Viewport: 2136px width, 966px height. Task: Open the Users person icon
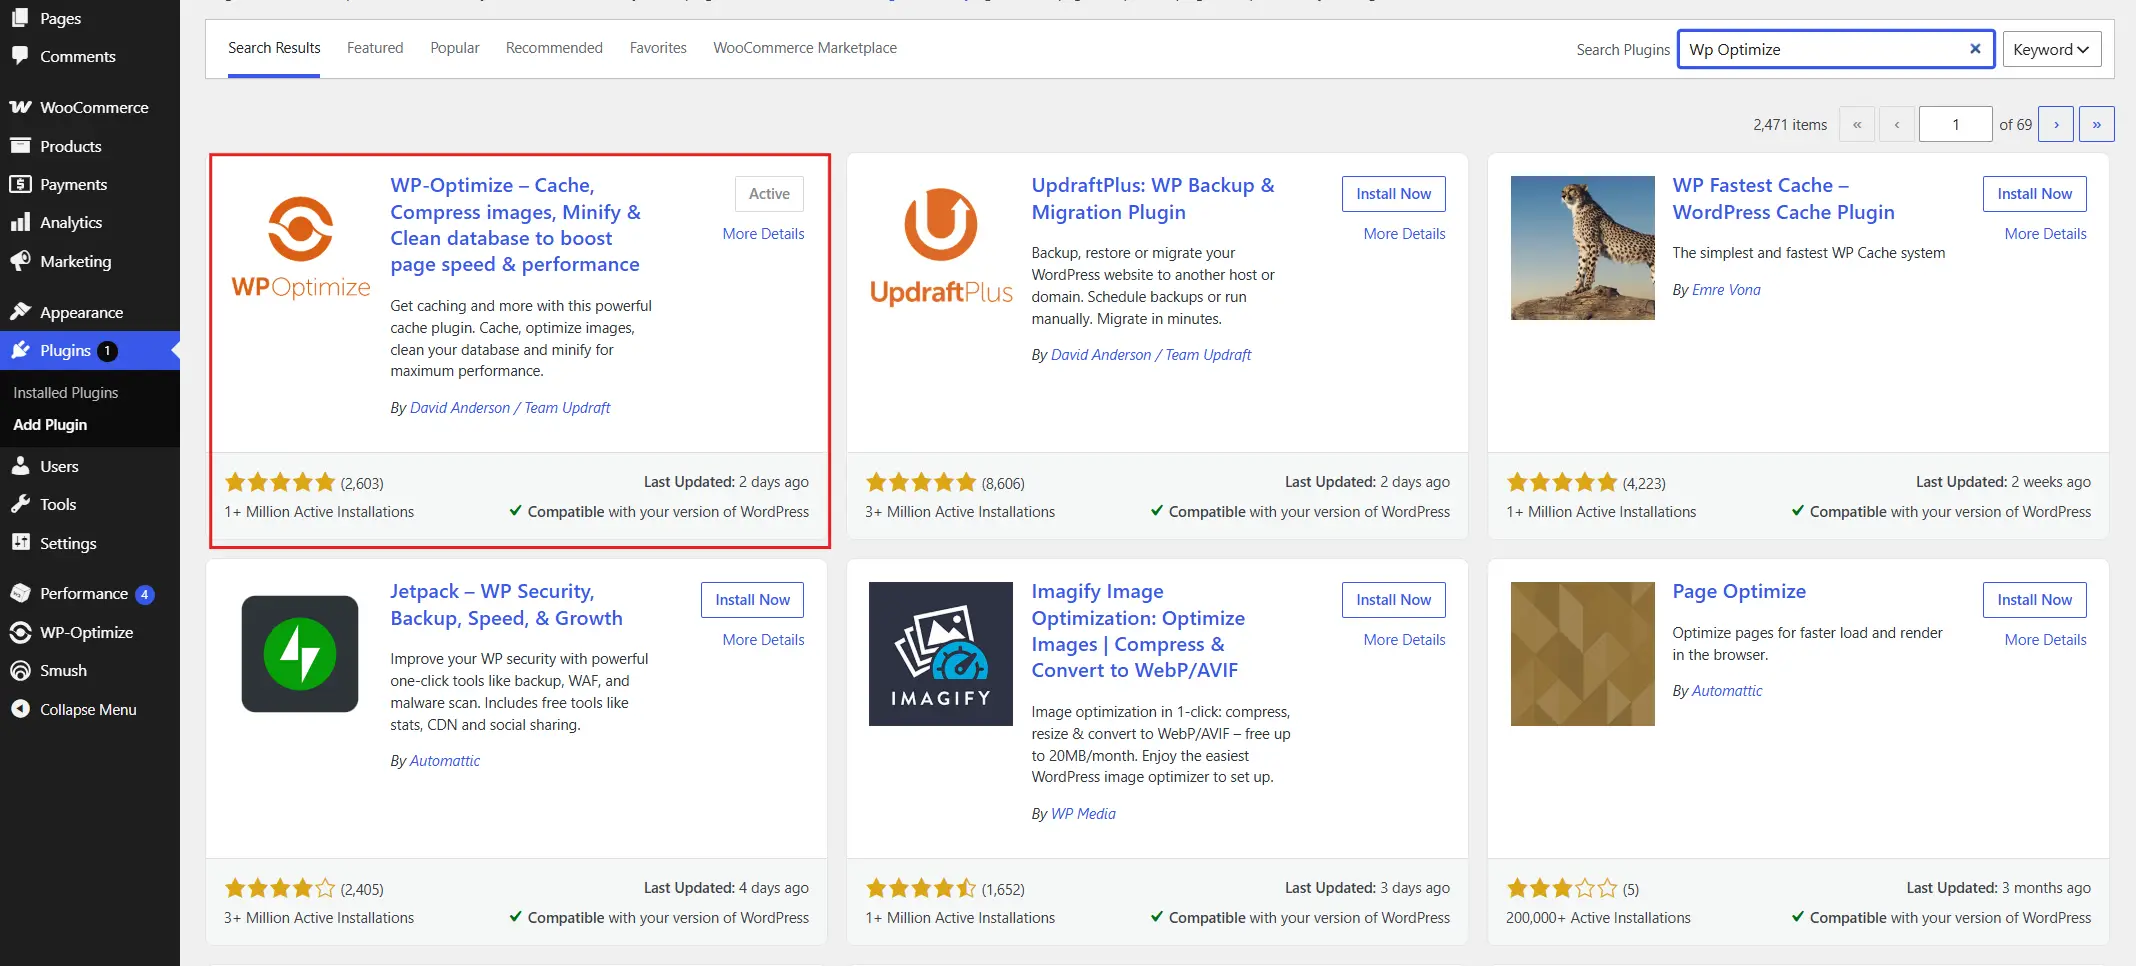20,466
